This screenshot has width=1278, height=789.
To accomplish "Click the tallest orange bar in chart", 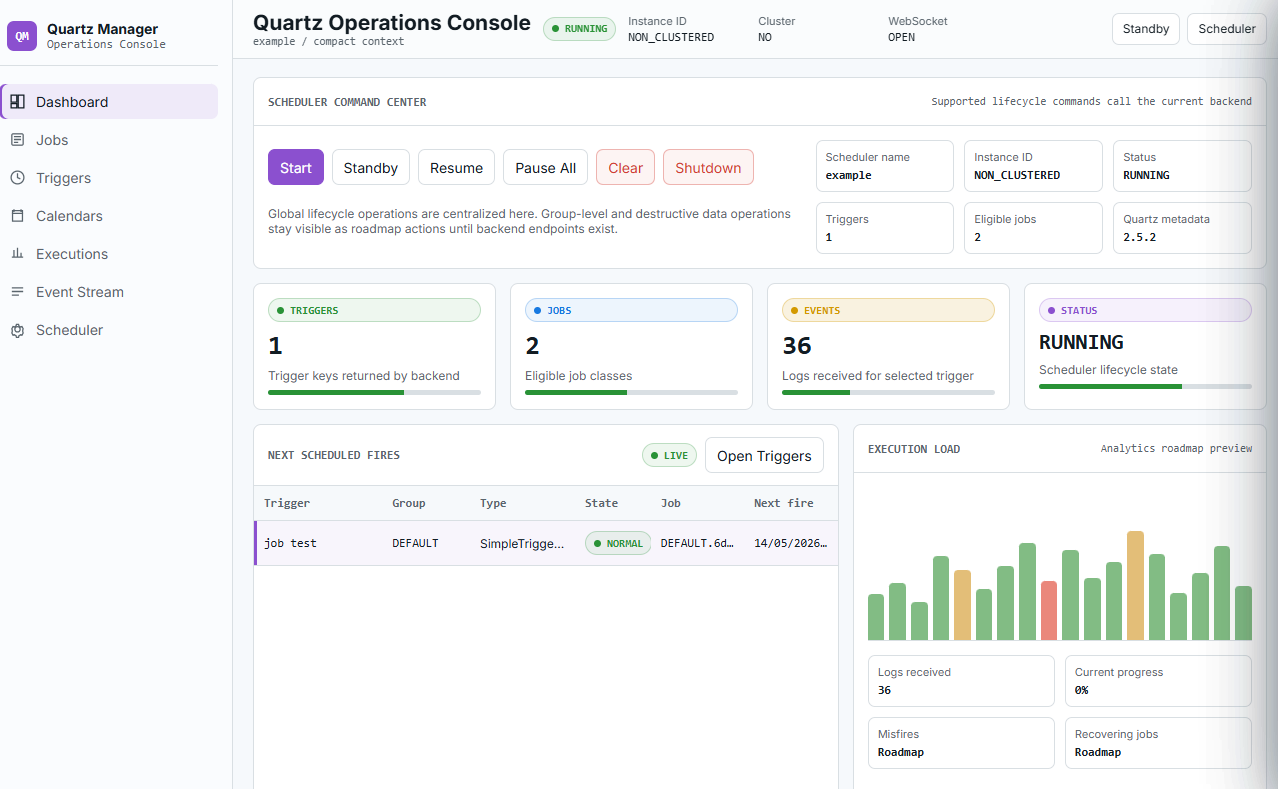I will [x=1135, y=585].
